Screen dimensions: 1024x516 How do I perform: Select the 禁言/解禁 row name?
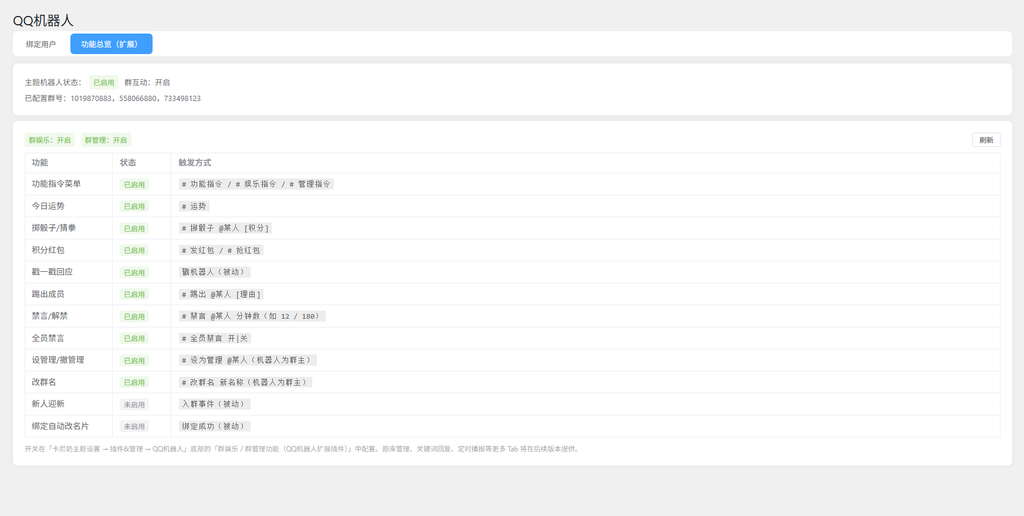point(50,316)
